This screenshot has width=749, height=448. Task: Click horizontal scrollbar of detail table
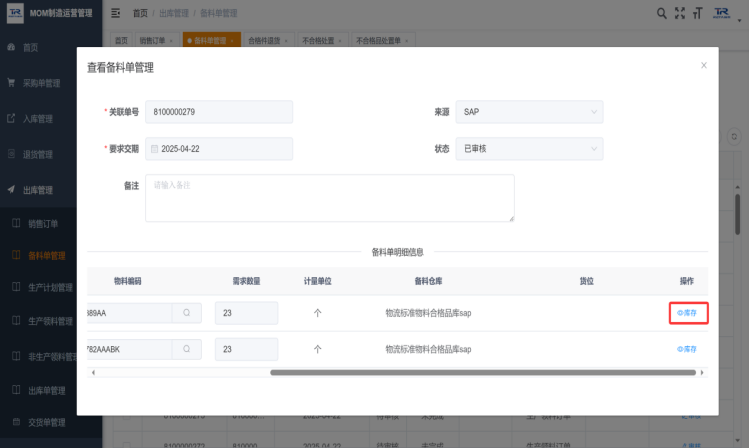(x=482, y=373)
